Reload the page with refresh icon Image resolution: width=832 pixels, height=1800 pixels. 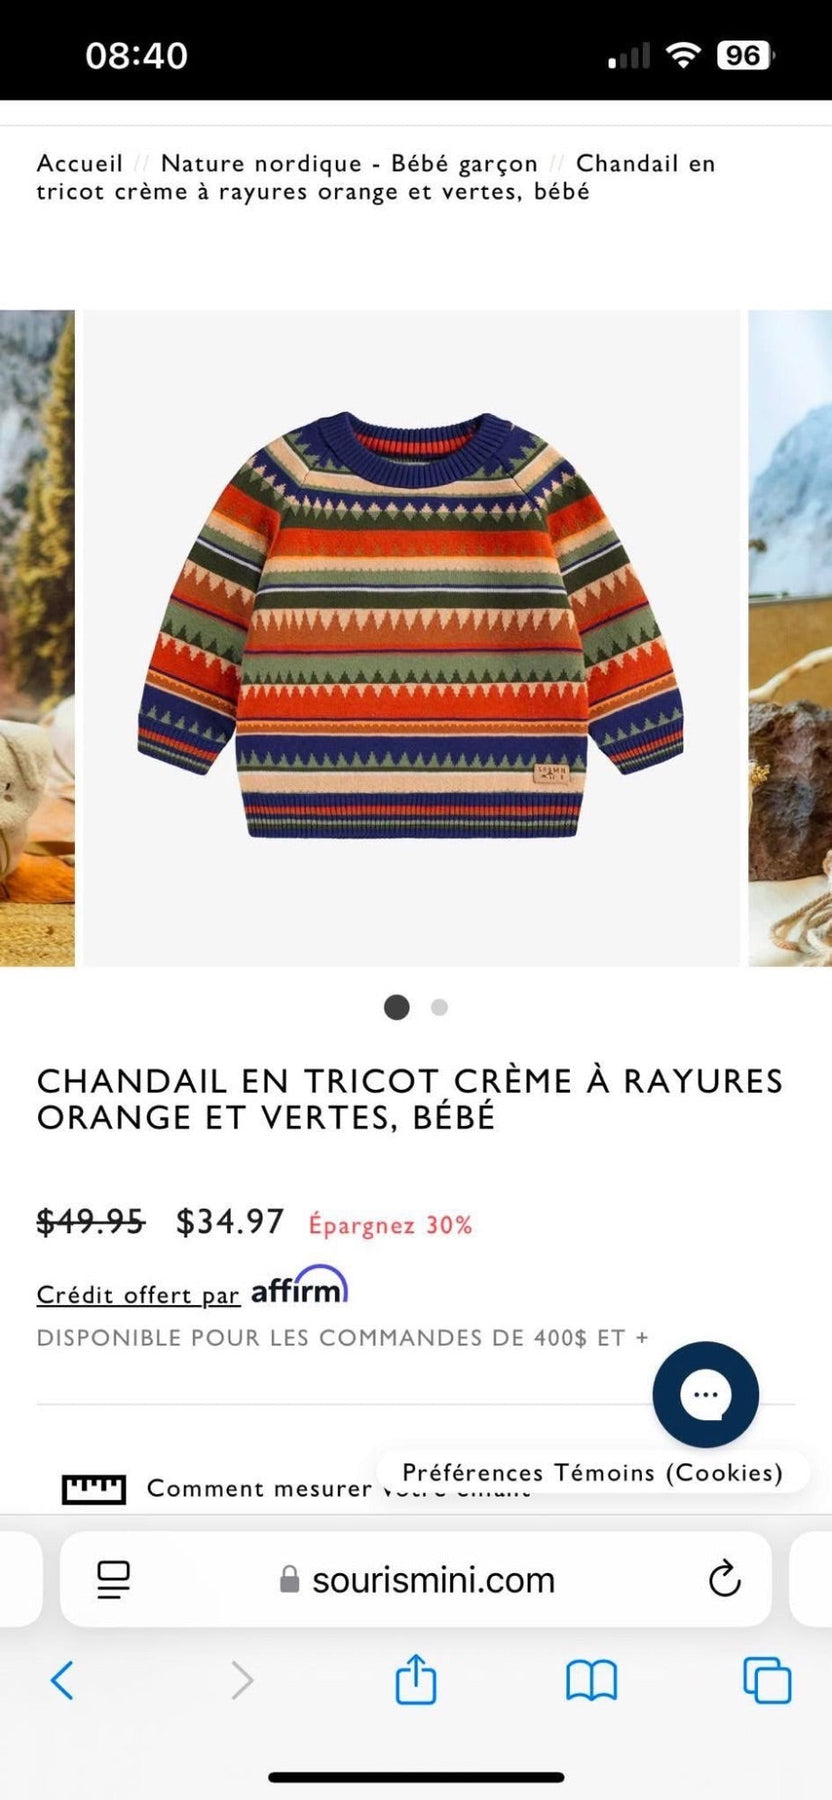pos(724,1579)
